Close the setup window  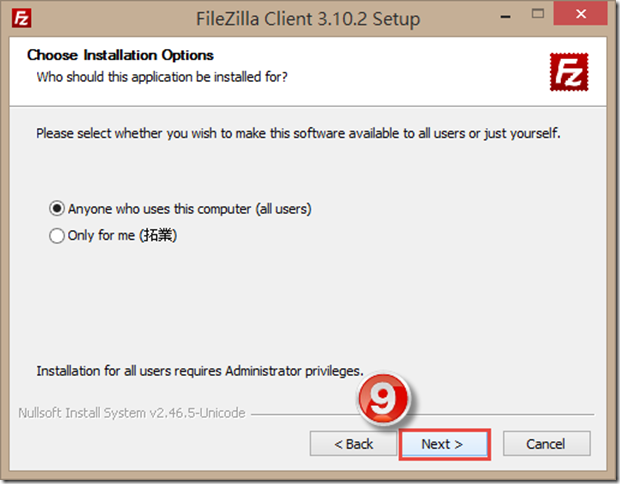[580, 14]
